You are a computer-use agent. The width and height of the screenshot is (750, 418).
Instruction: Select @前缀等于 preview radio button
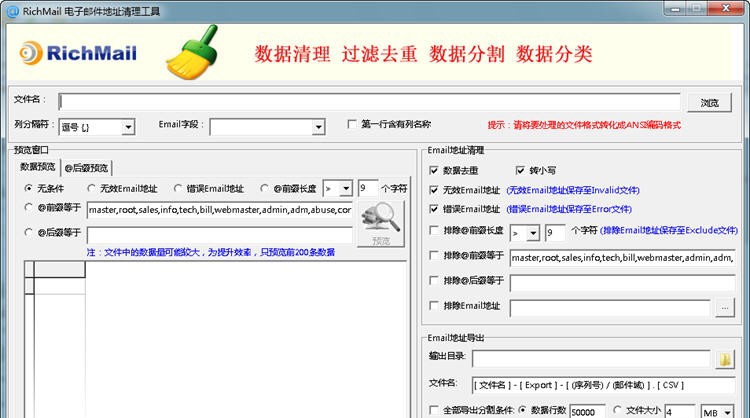click(x=29, y=208)
